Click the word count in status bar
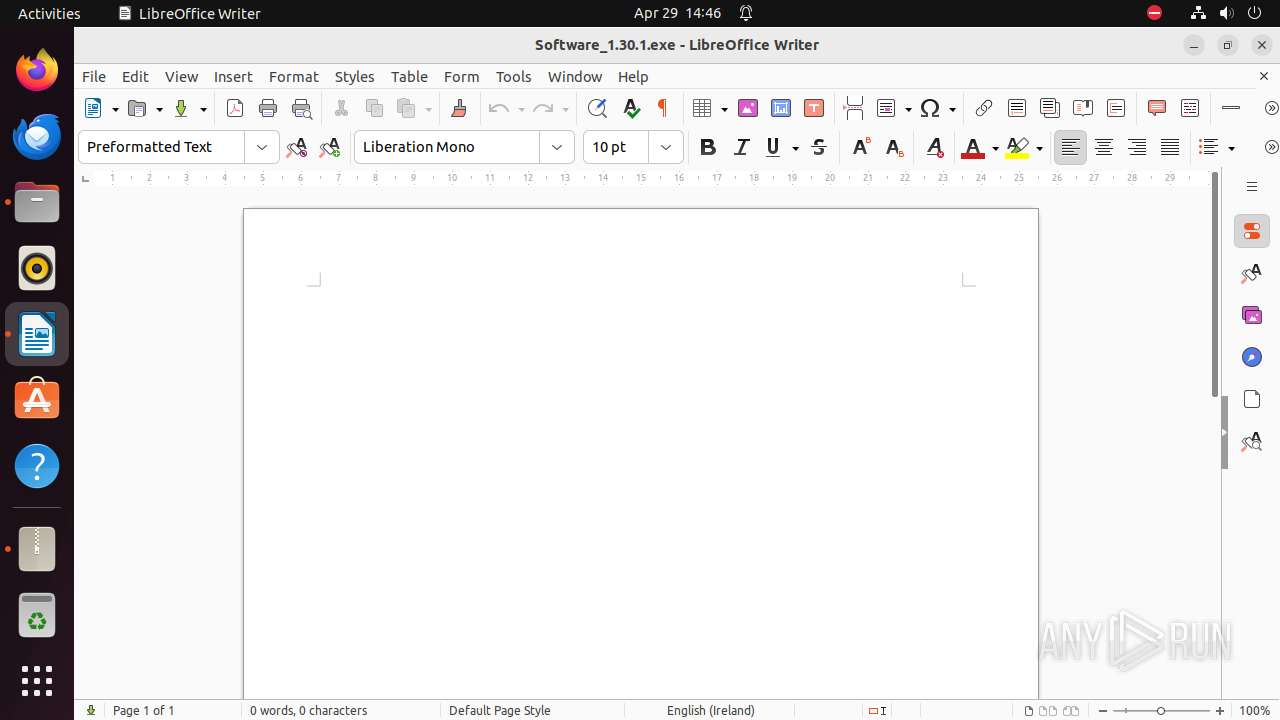This screenshot has height=720, width=1280. [x=309, y=710]
